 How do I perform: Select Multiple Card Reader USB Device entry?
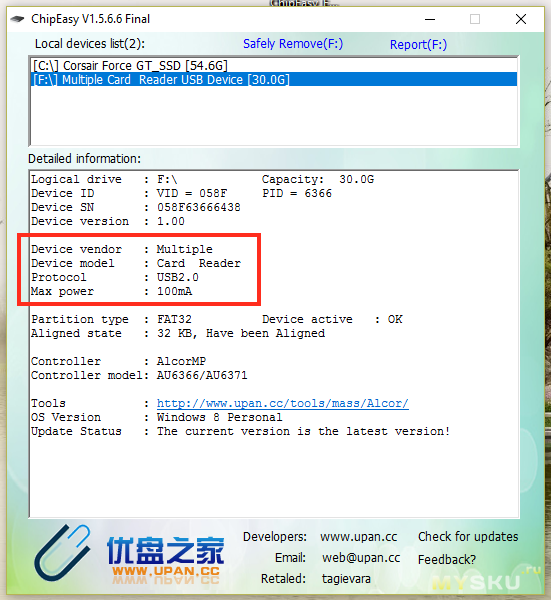pyautogui.click(x=274, y=80)
